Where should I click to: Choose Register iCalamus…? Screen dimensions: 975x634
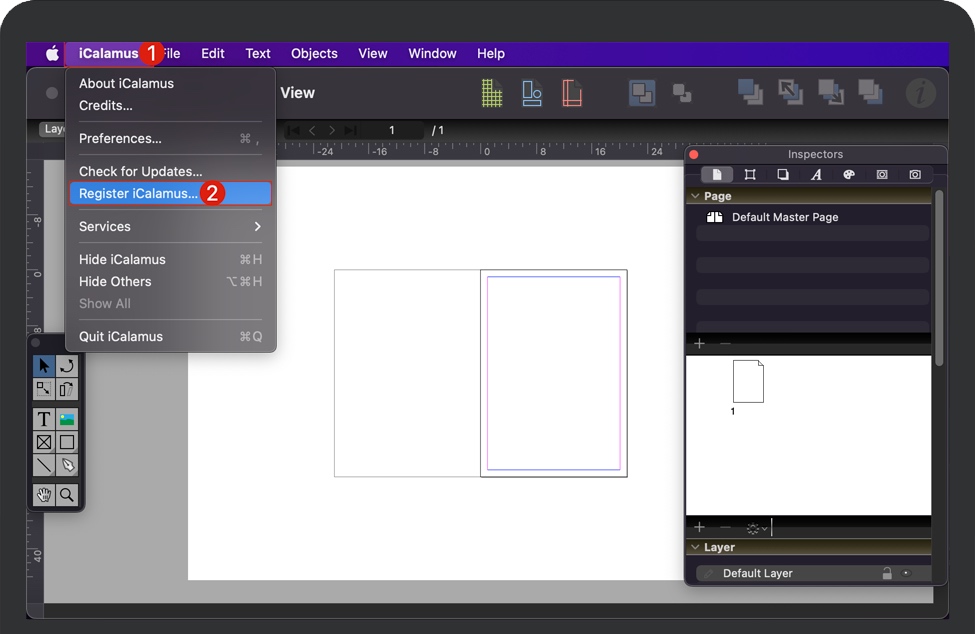tap(170, 193)
